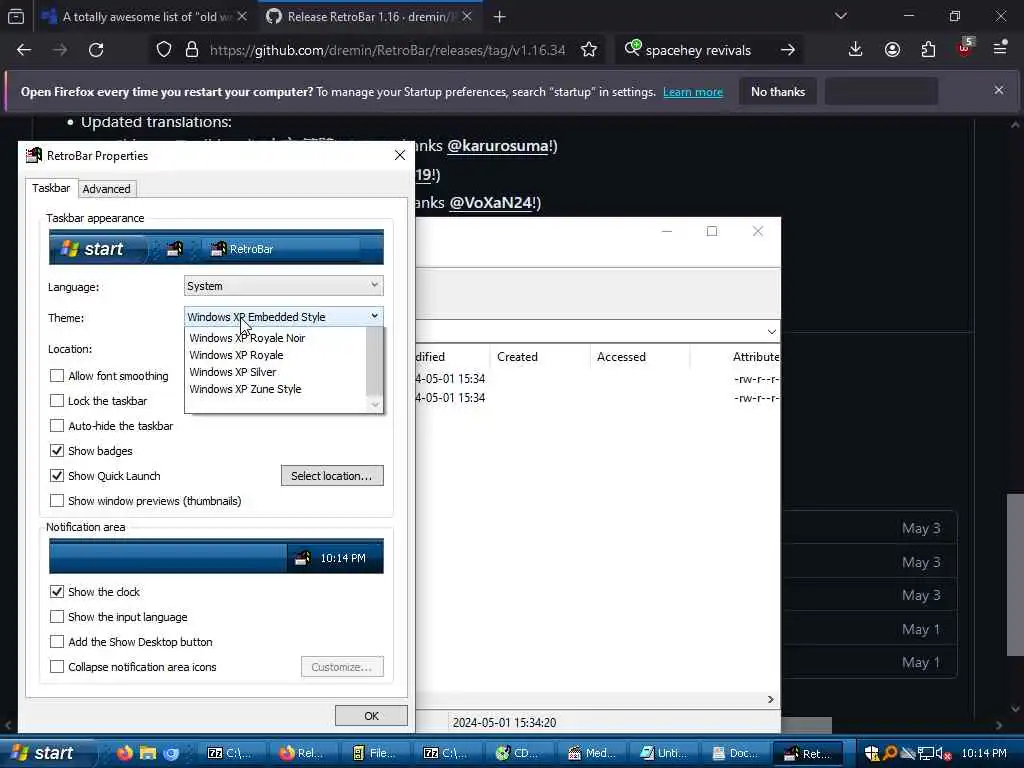1024x768 pixels.
Task: Go back to the previous page
Action: (24, 50)
